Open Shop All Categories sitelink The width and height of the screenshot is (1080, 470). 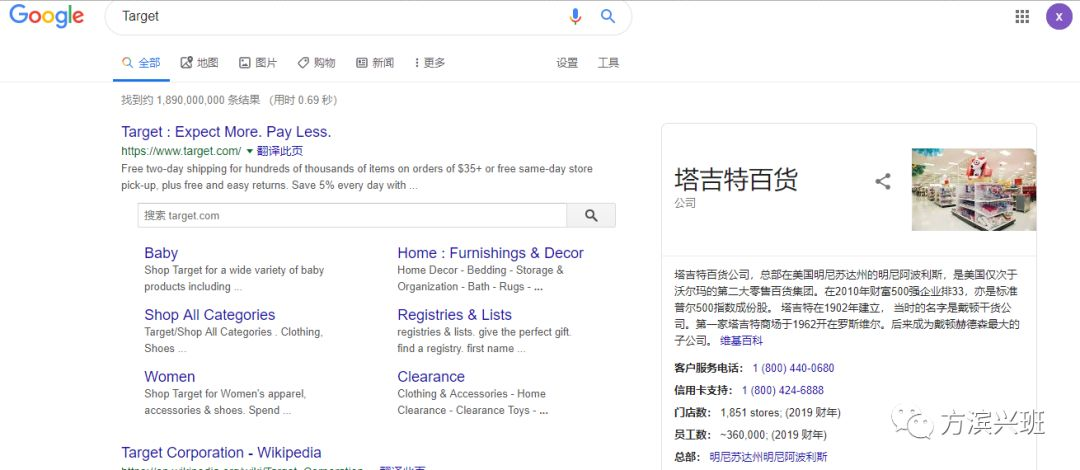209,315
